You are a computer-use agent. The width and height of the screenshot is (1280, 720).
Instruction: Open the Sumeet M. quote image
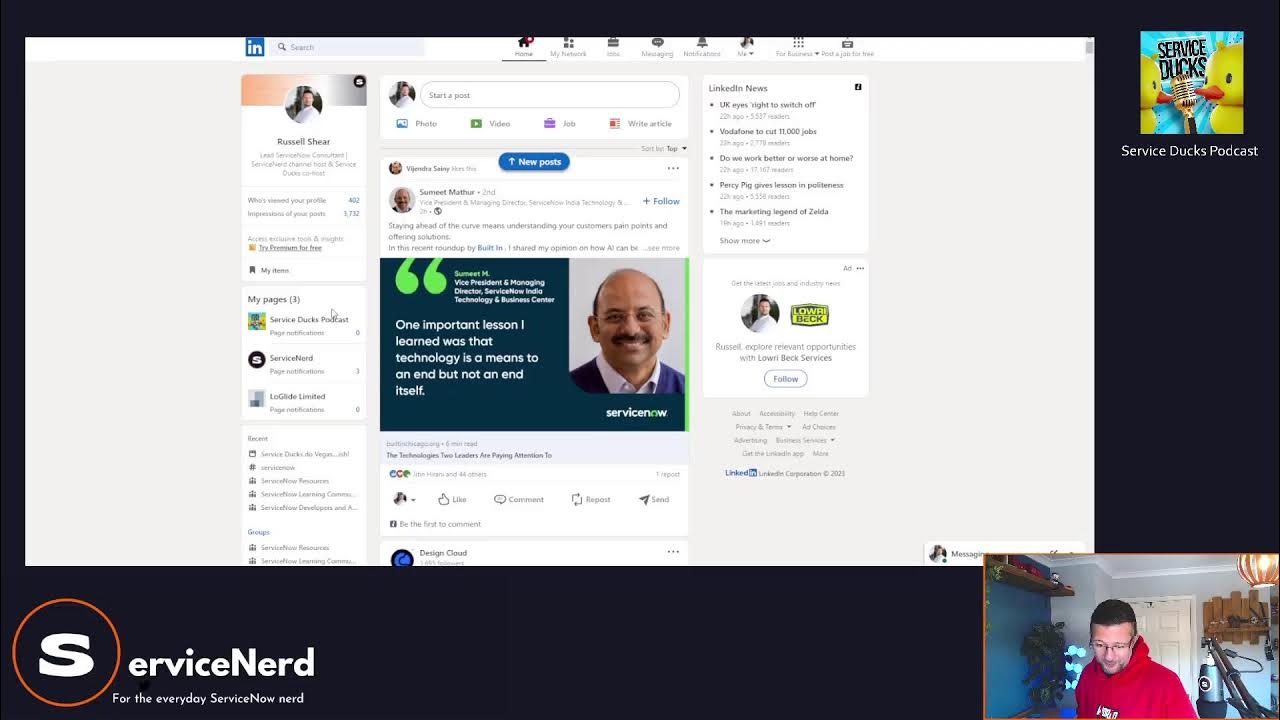coord(534,345)
